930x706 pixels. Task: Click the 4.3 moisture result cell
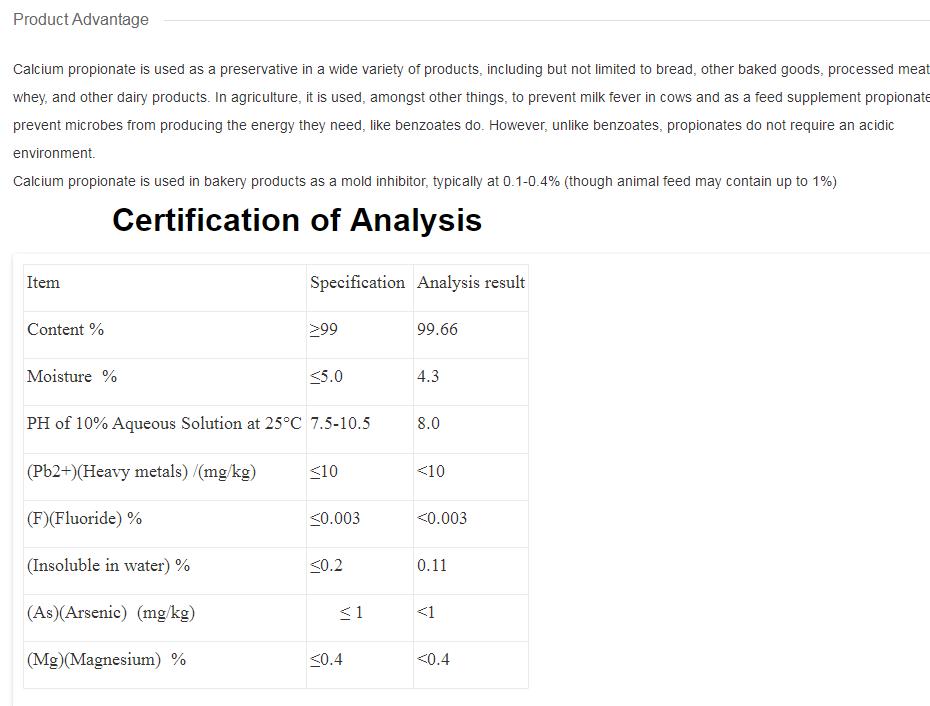pos(428,377)
